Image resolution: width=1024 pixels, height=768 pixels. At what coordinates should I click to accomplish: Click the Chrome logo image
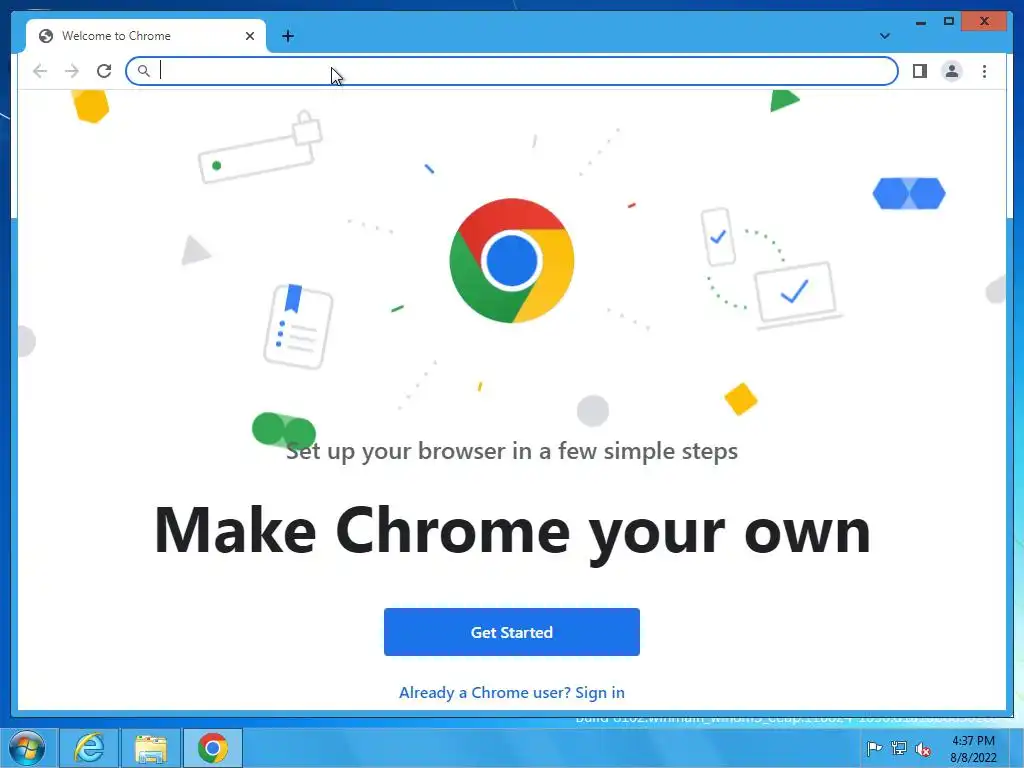511,261
